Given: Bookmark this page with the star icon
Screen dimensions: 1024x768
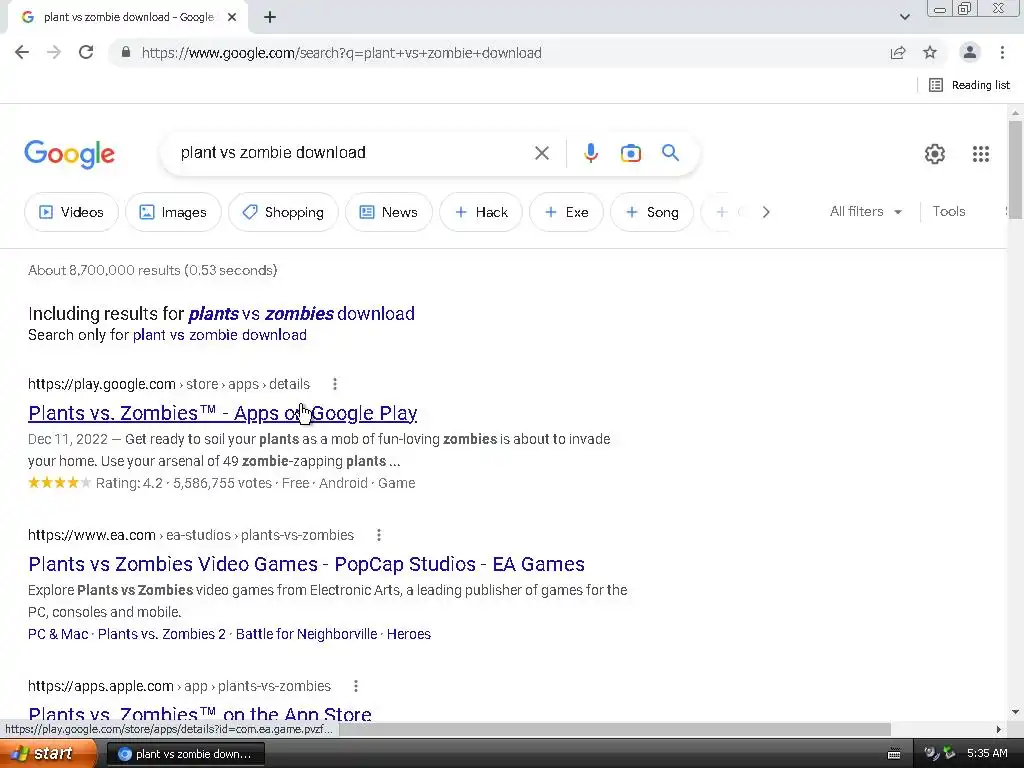Looking at the screenshot, I should 930,52.
